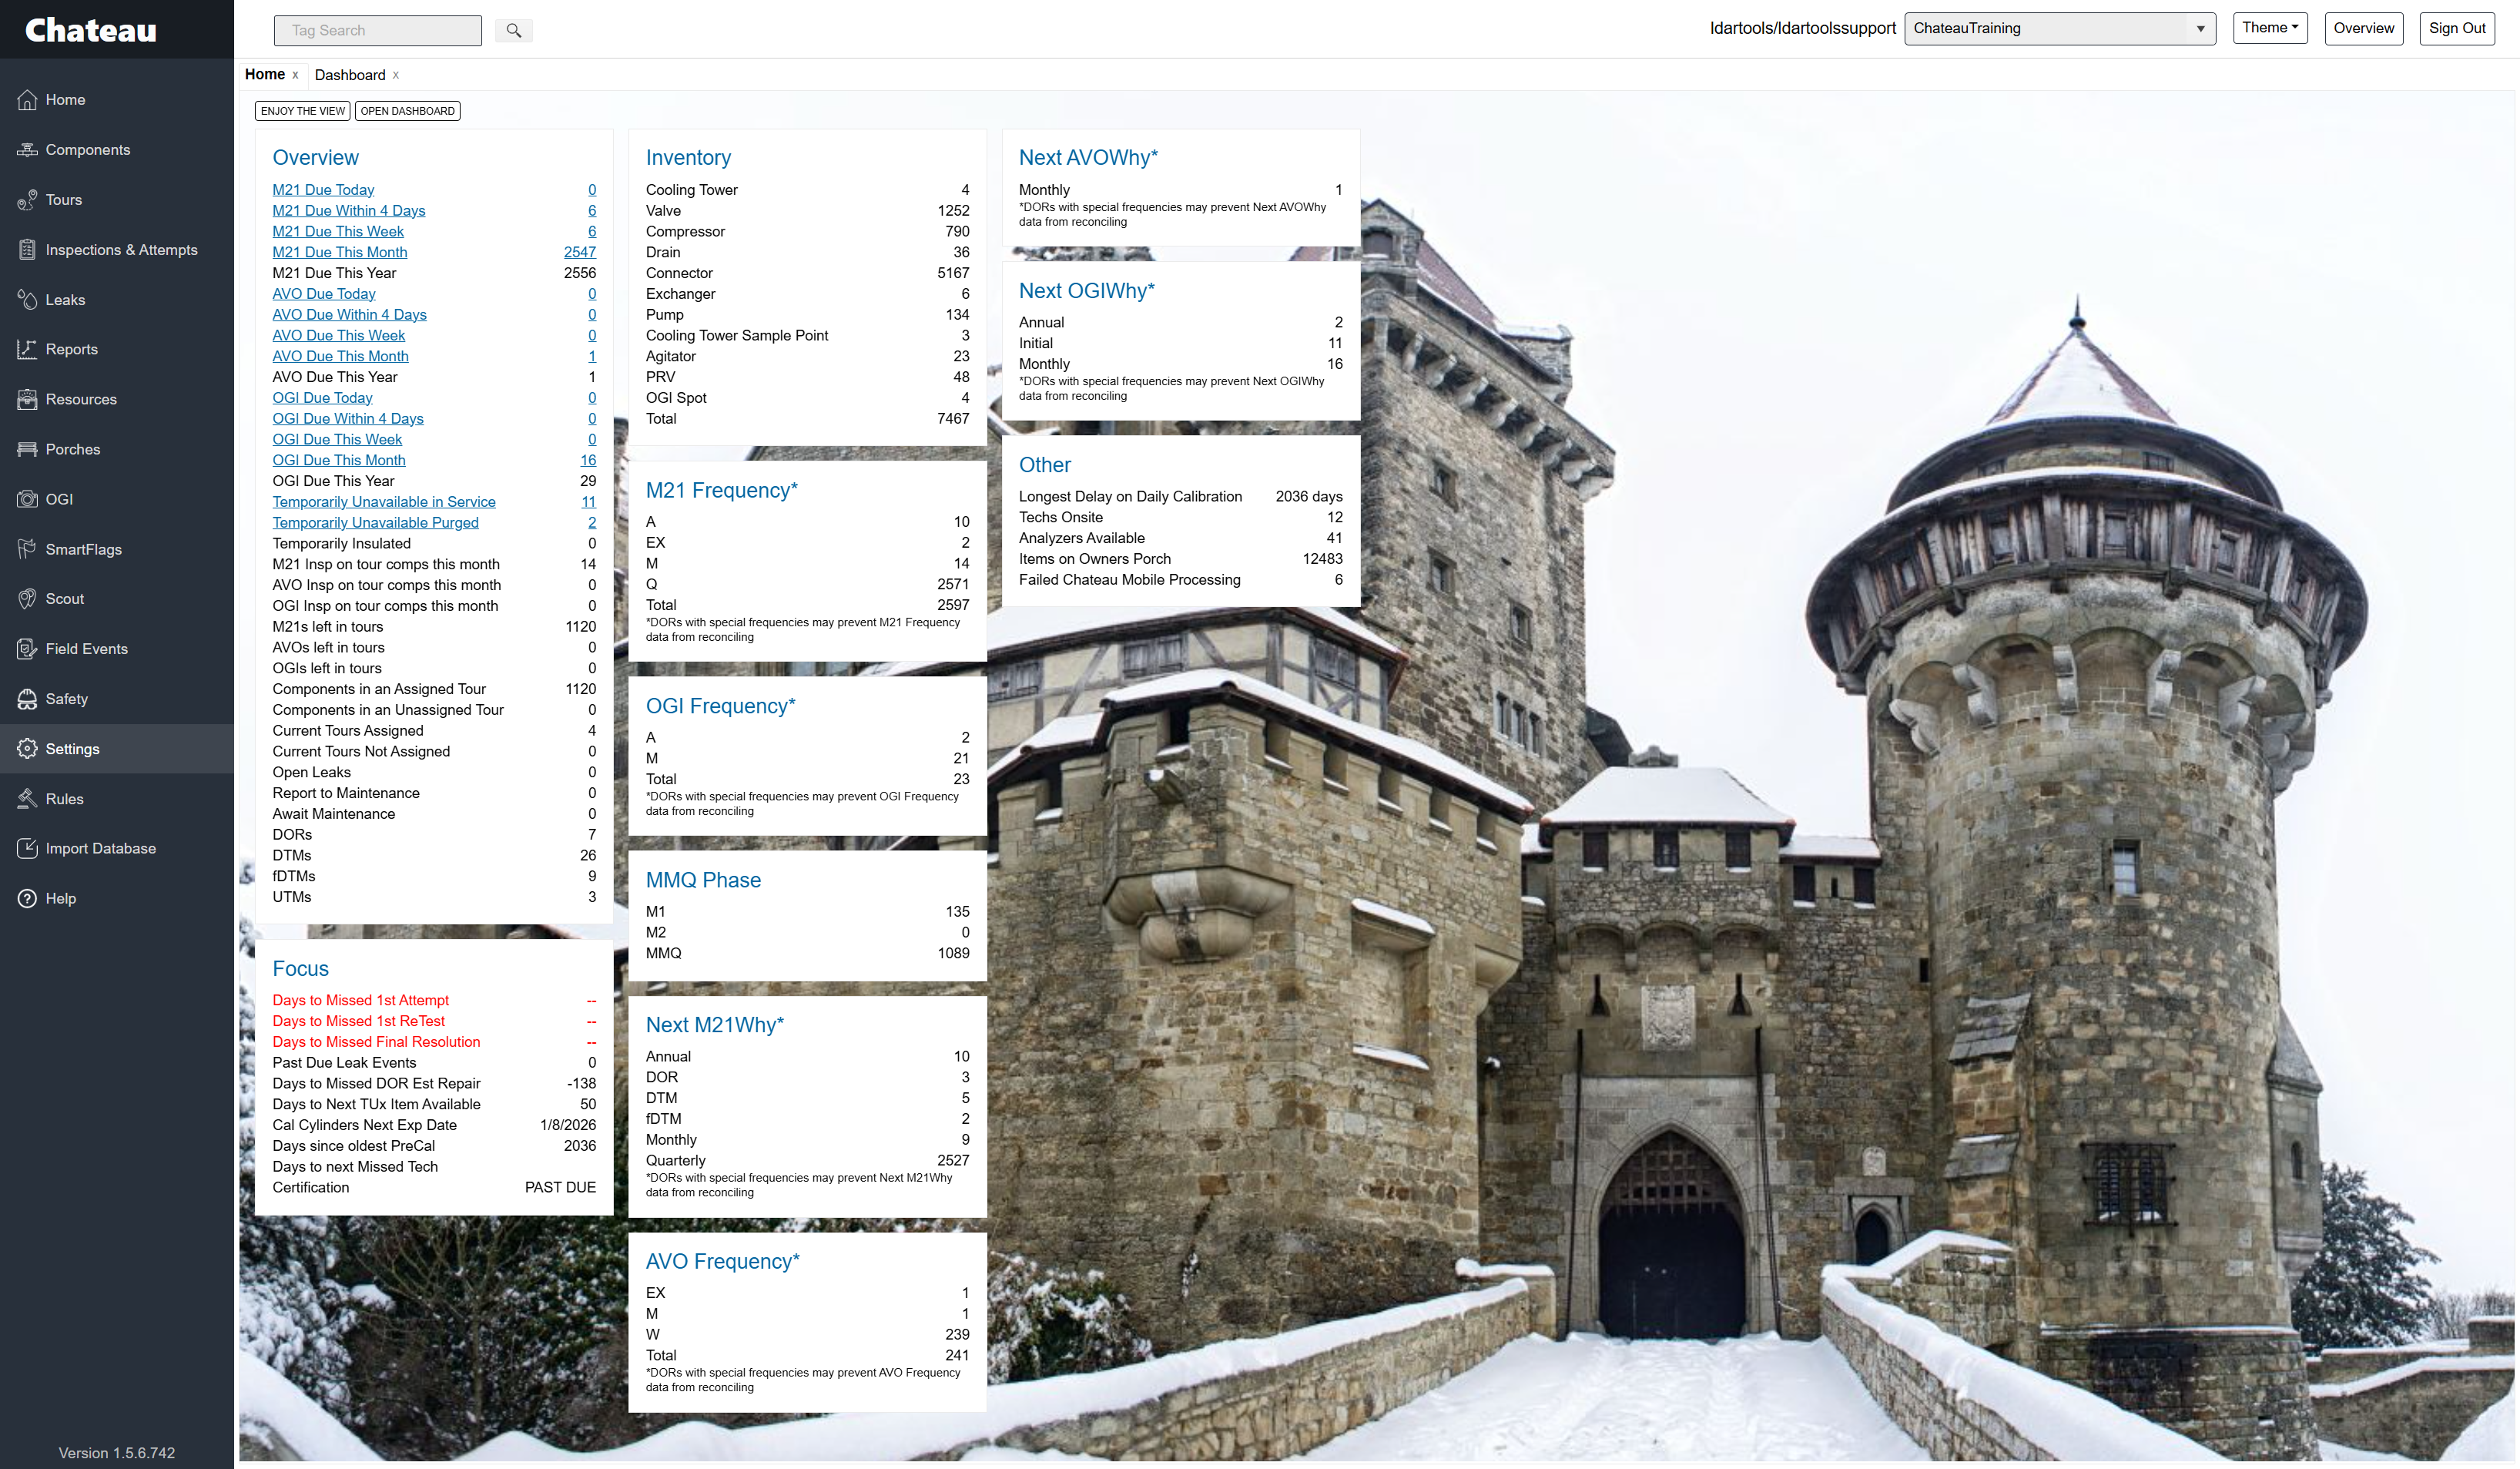Open the AVO Due This Month link
Viewport: 2520px width, 1469px height.
pyautogui.click(x=341, y=356)
